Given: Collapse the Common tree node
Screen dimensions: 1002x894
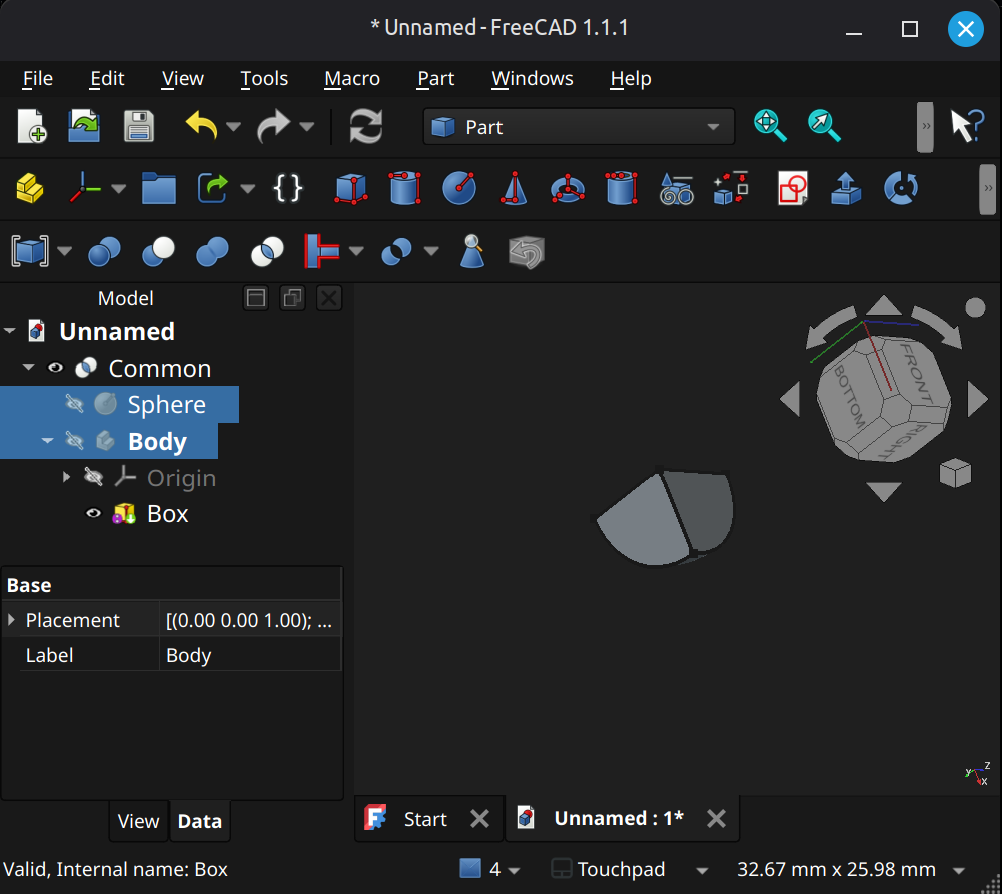Looking at the screenshot, I should [x=28, y=367].
